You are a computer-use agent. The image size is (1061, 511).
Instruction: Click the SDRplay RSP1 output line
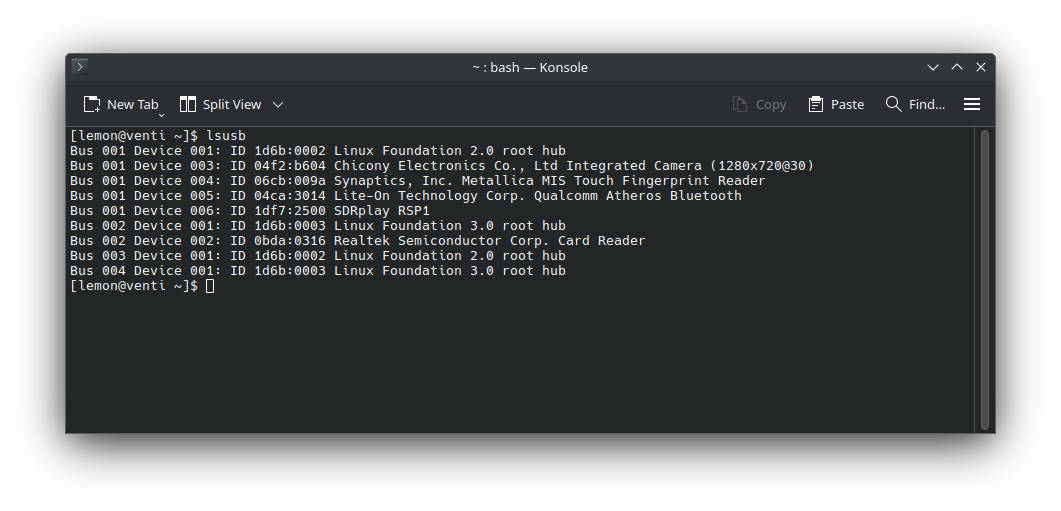point(250,210)
